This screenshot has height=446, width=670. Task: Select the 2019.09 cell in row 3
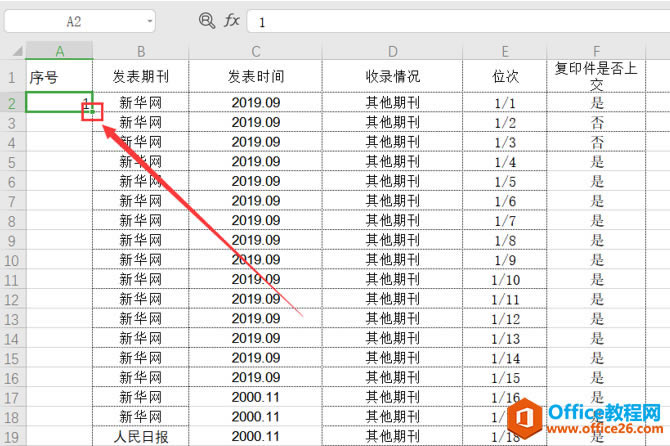click(256, 122)
